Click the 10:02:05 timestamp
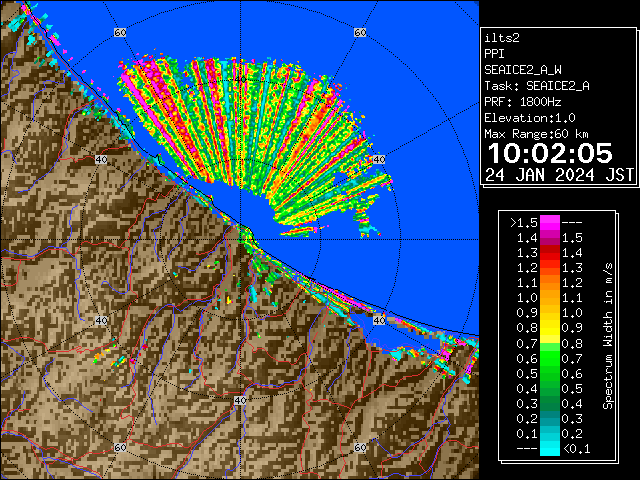 [x=550, y=153]
